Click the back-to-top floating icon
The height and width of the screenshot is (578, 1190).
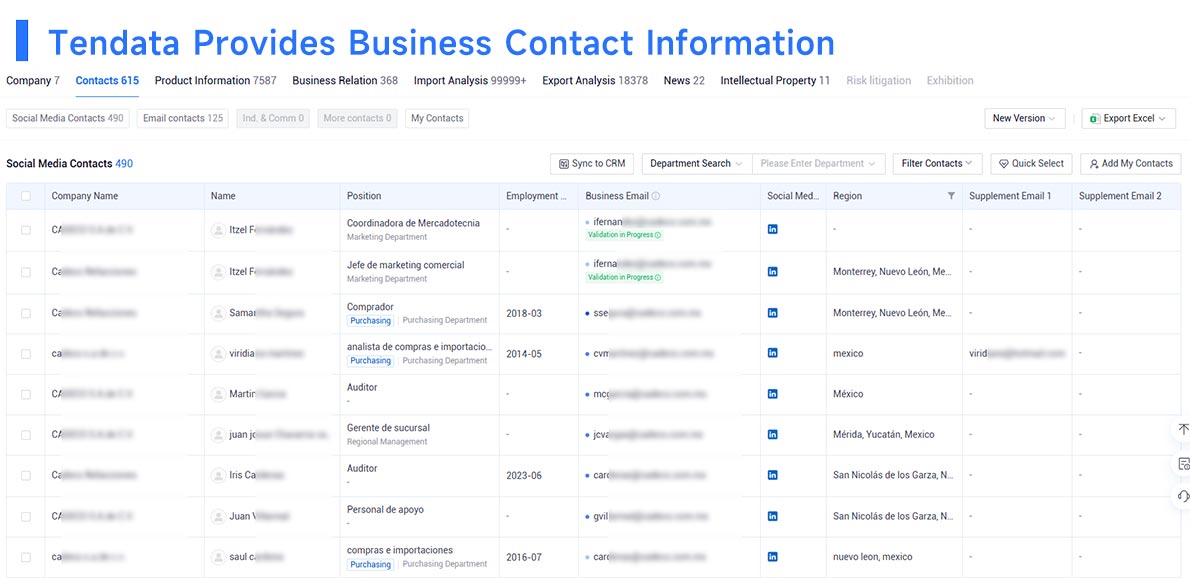click(x=1182, y=429)
